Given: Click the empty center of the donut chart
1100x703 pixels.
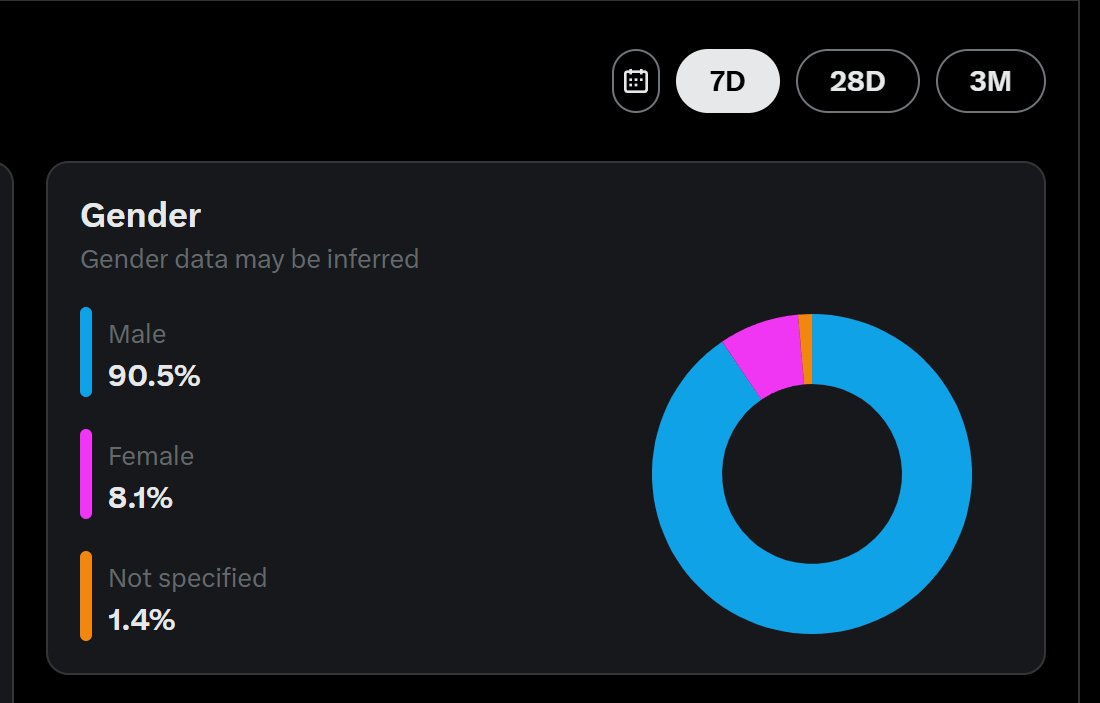Looking at the screenshot, I should click(x=811, y=474).
